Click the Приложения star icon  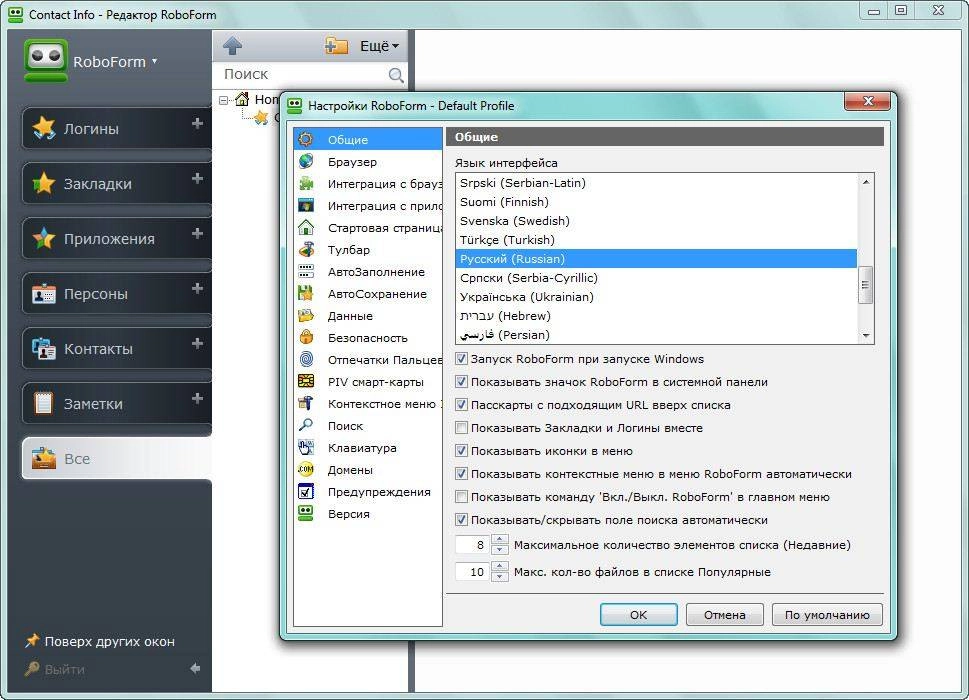point(44,238)
